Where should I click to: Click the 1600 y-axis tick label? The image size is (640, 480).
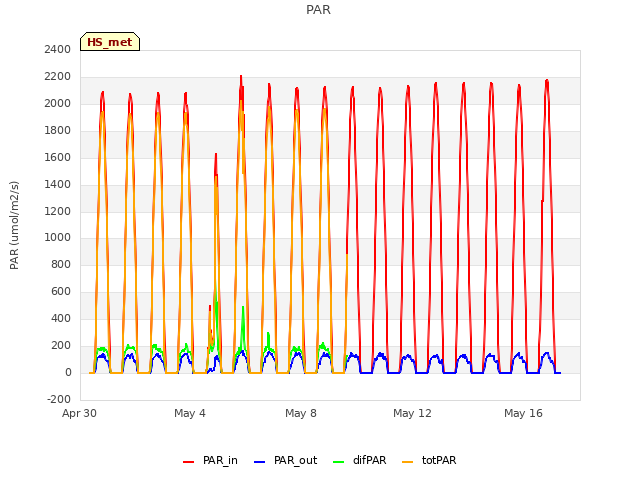58,157
